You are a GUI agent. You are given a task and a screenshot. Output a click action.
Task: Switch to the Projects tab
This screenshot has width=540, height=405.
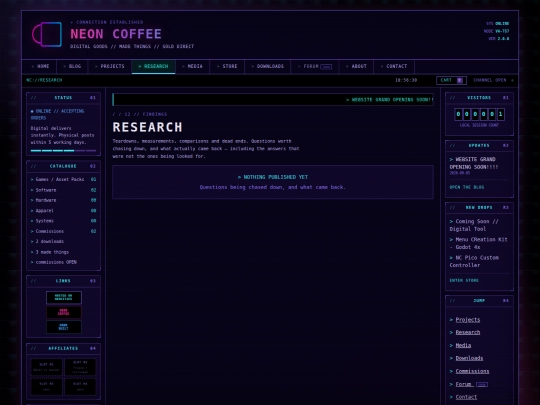(110, 66)
